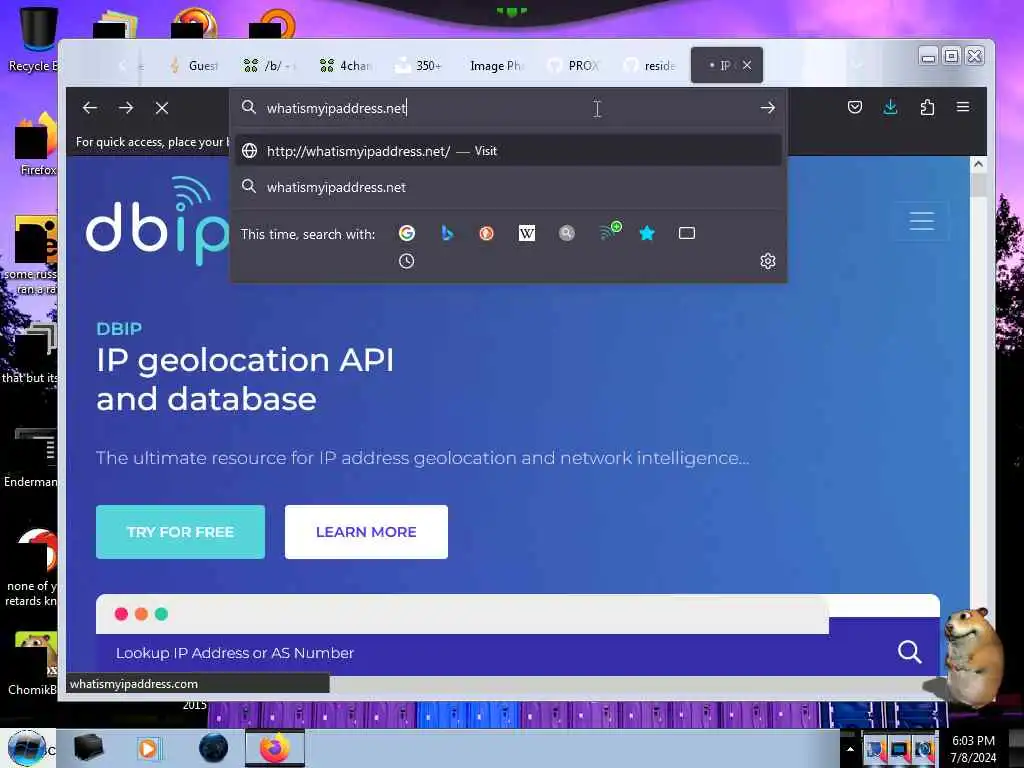Visit http://whatismyipaddress.net/ suggestion
The image size is (1024, 768).
pyautogui.click(x=509, y=151)
